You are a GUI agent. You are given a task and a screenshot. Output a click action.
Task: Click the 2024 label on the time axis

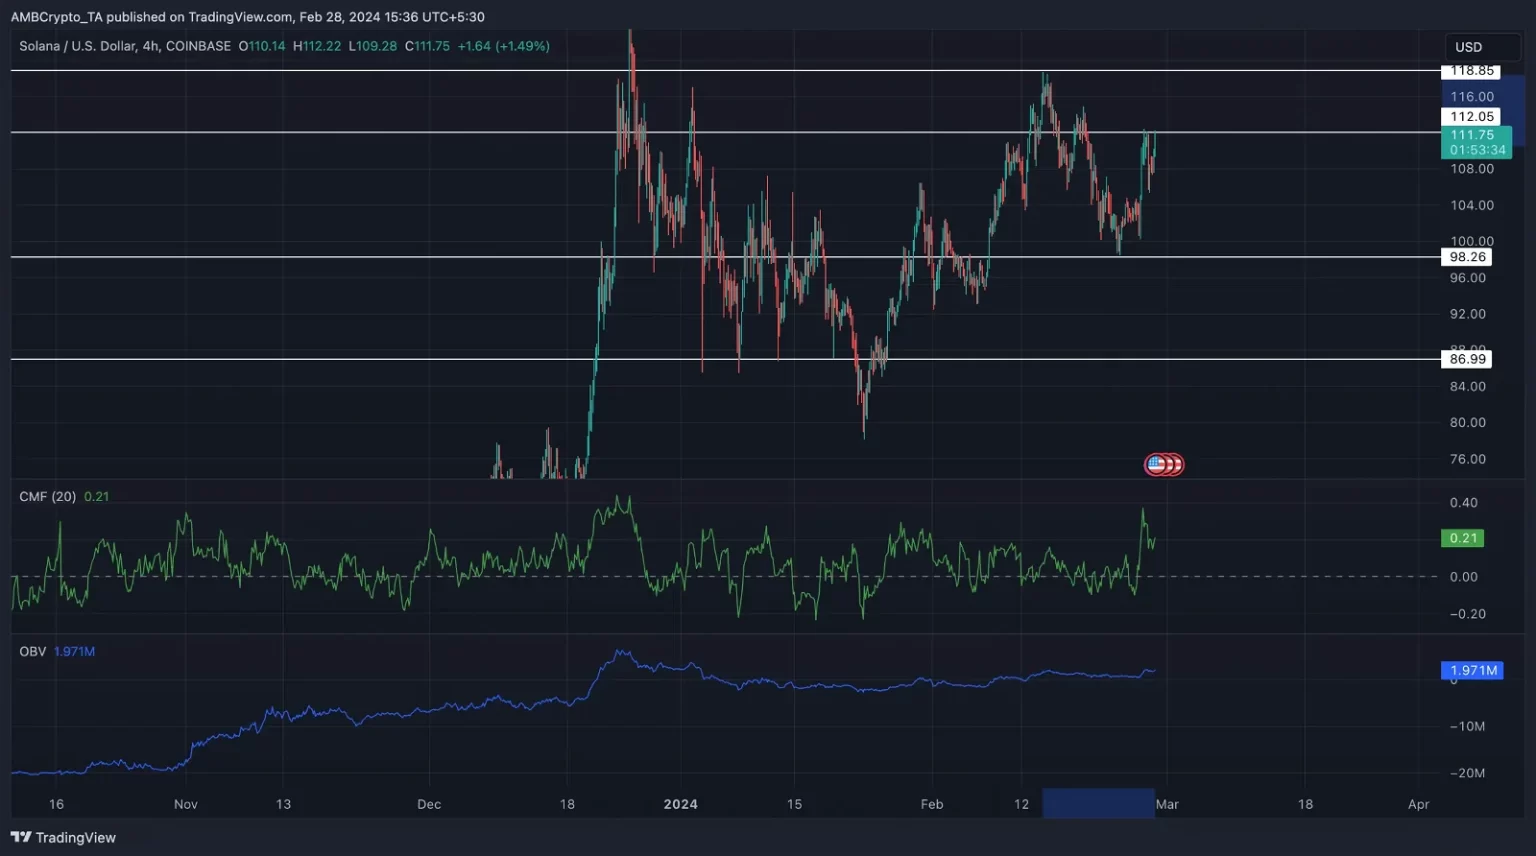[680, 804]
